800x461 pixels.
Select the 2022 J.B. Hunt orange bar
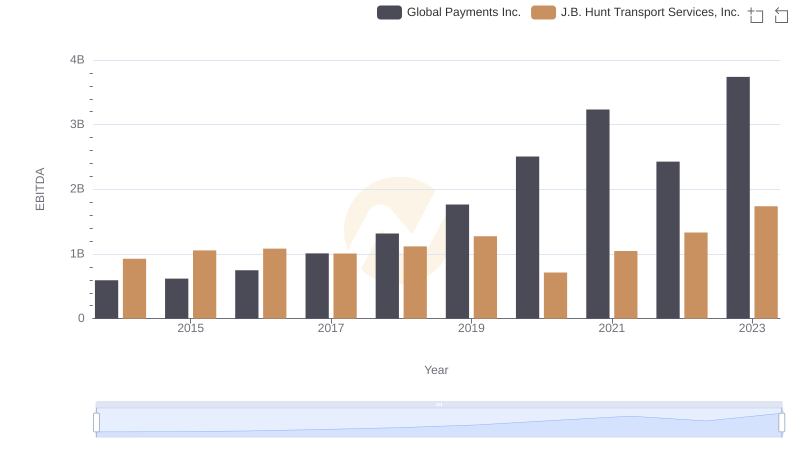click(696, 276)
